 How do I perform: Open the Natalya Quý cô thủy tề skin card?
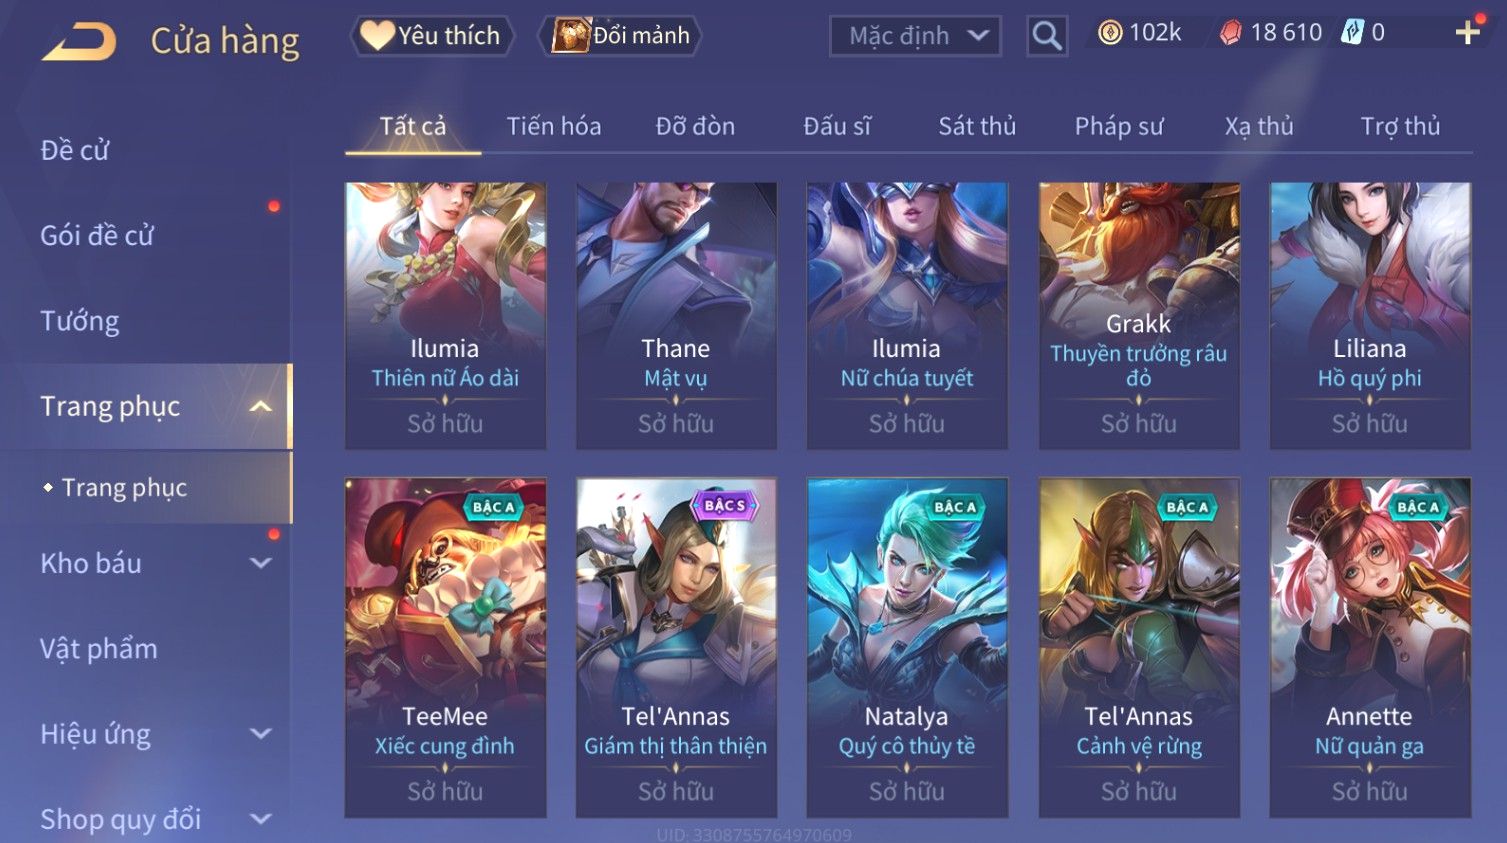907,647
